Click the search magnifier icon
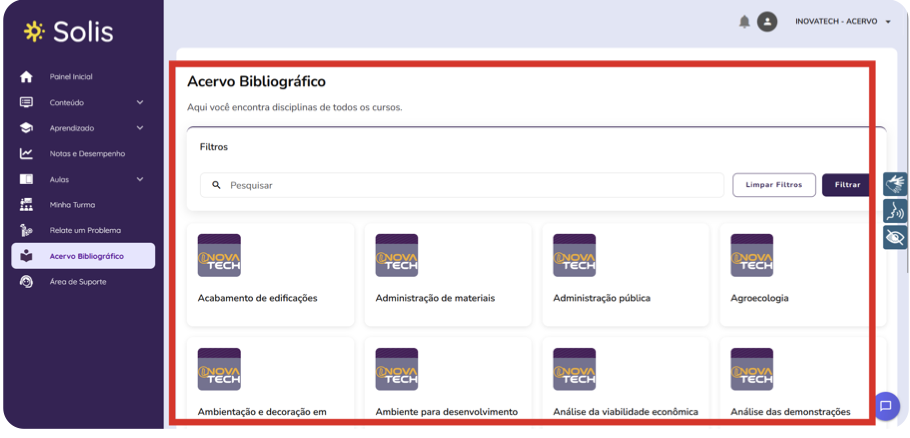 click(x=216, y=185)
